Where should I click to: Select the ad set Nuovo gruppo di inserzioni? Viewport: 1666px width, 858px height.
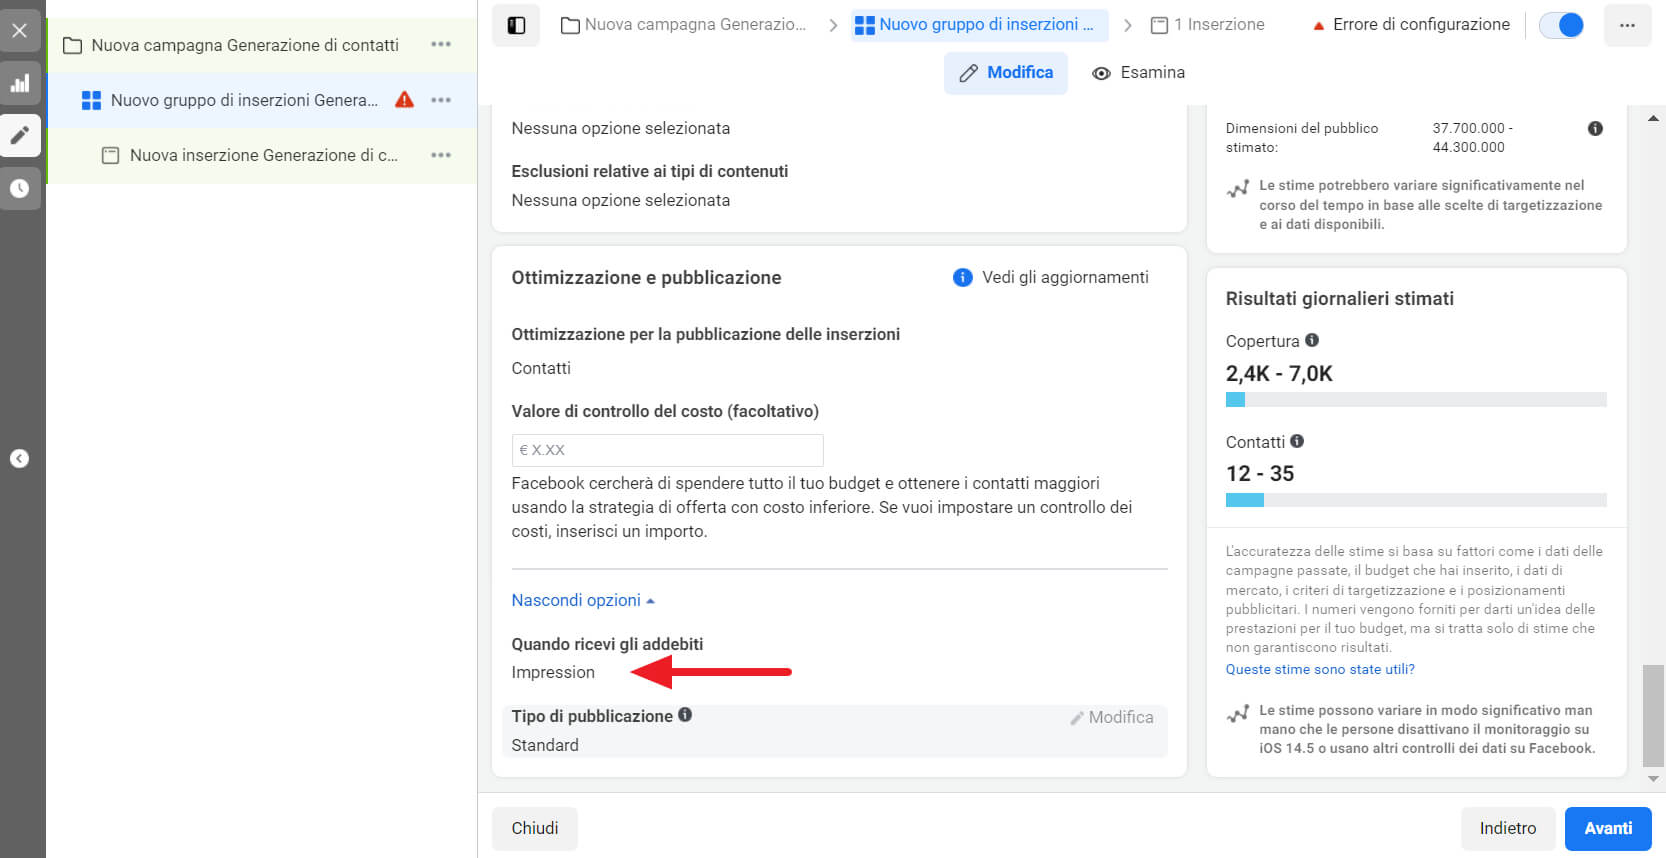coord(262,100)
